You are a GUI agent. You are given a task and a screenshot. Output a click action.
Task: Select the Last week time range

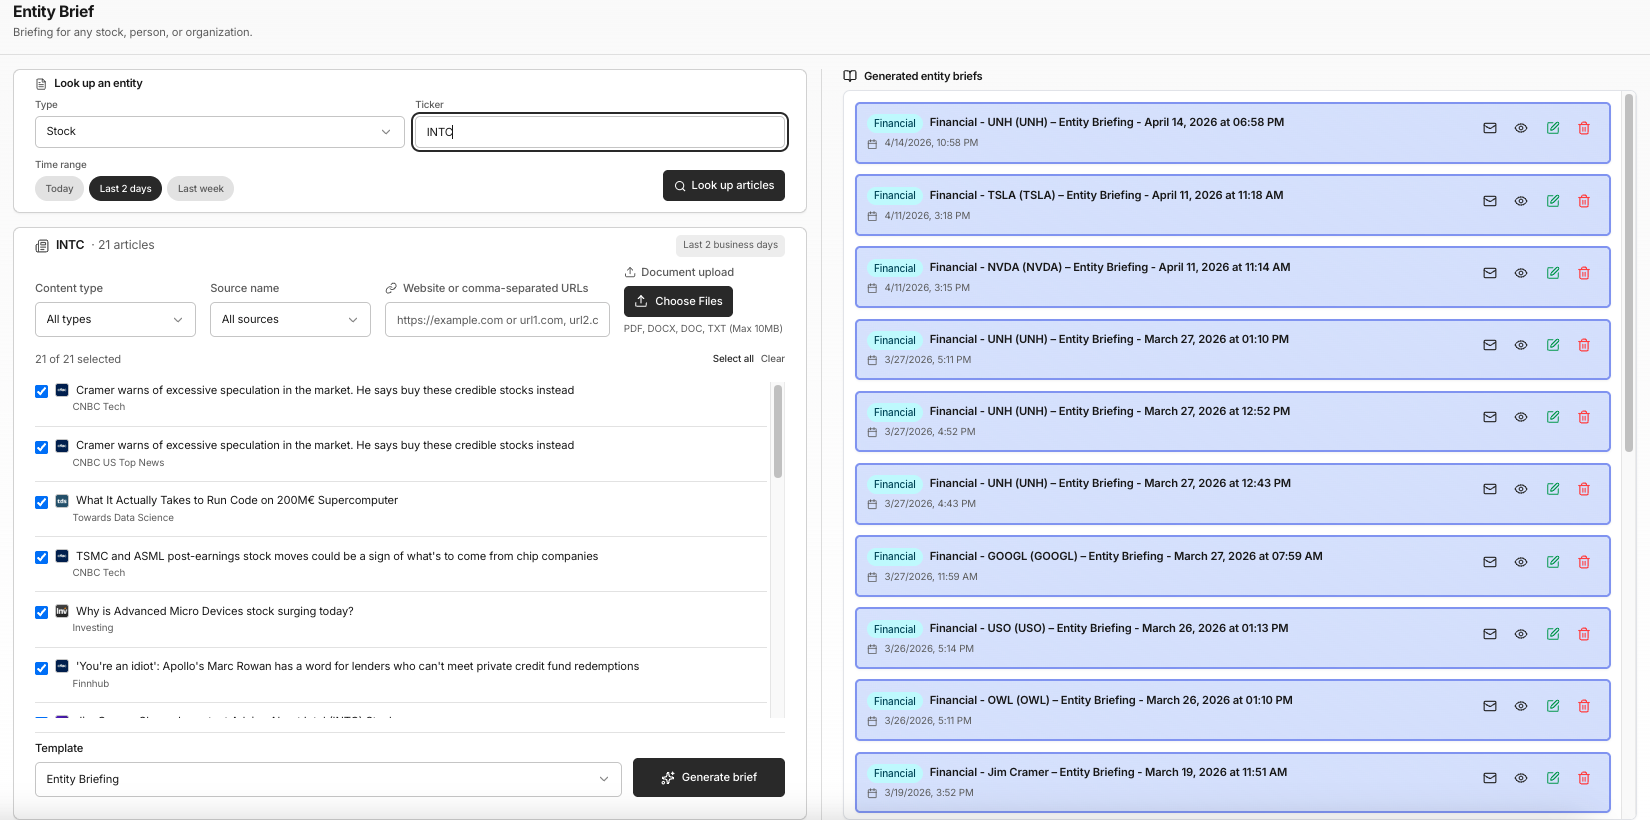click(x=201, y=189)
